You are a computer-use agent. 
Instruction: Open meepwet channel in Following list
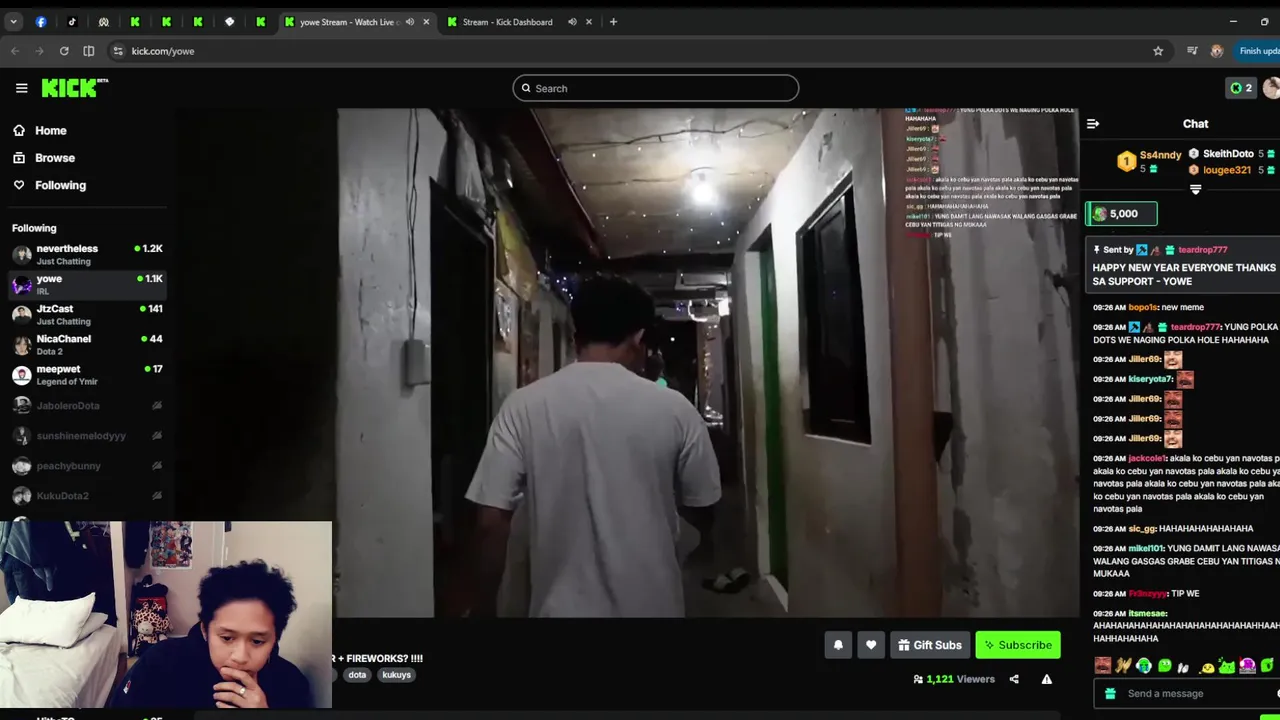click(x=87, y=374)
